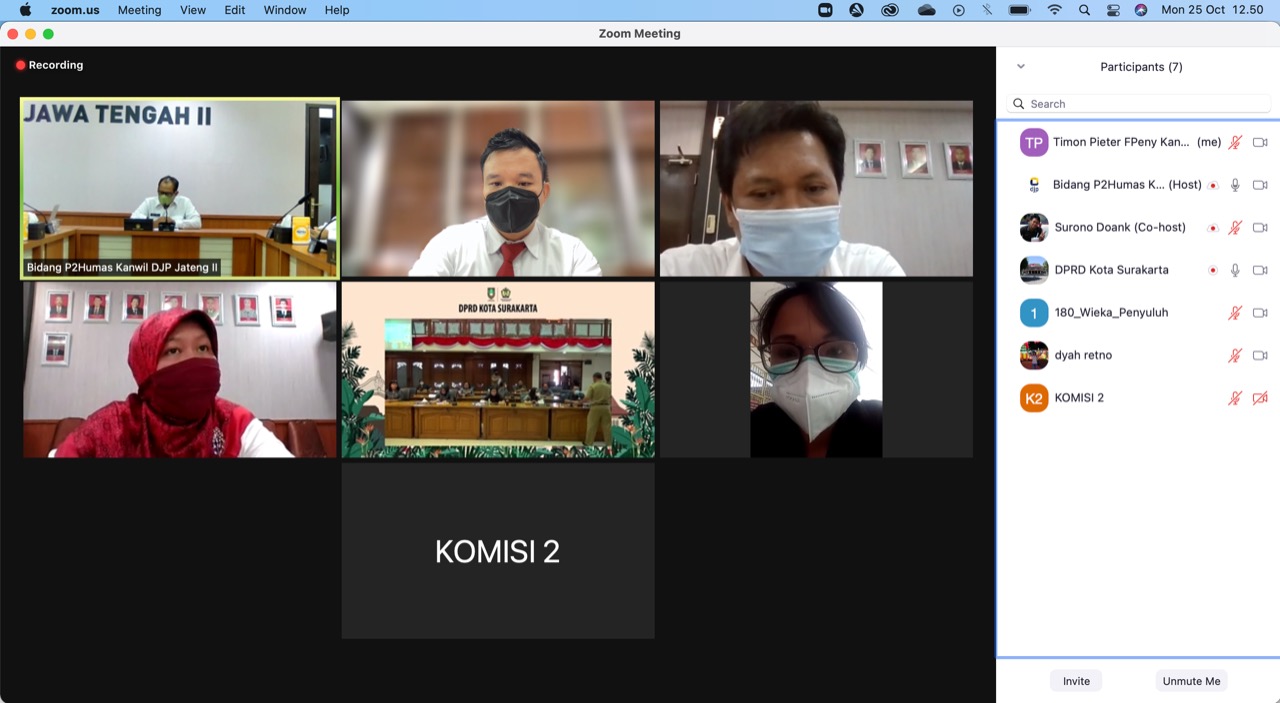
Task: Click Surono Doank (Co-host) name
Action: (x=1120, y=228)
